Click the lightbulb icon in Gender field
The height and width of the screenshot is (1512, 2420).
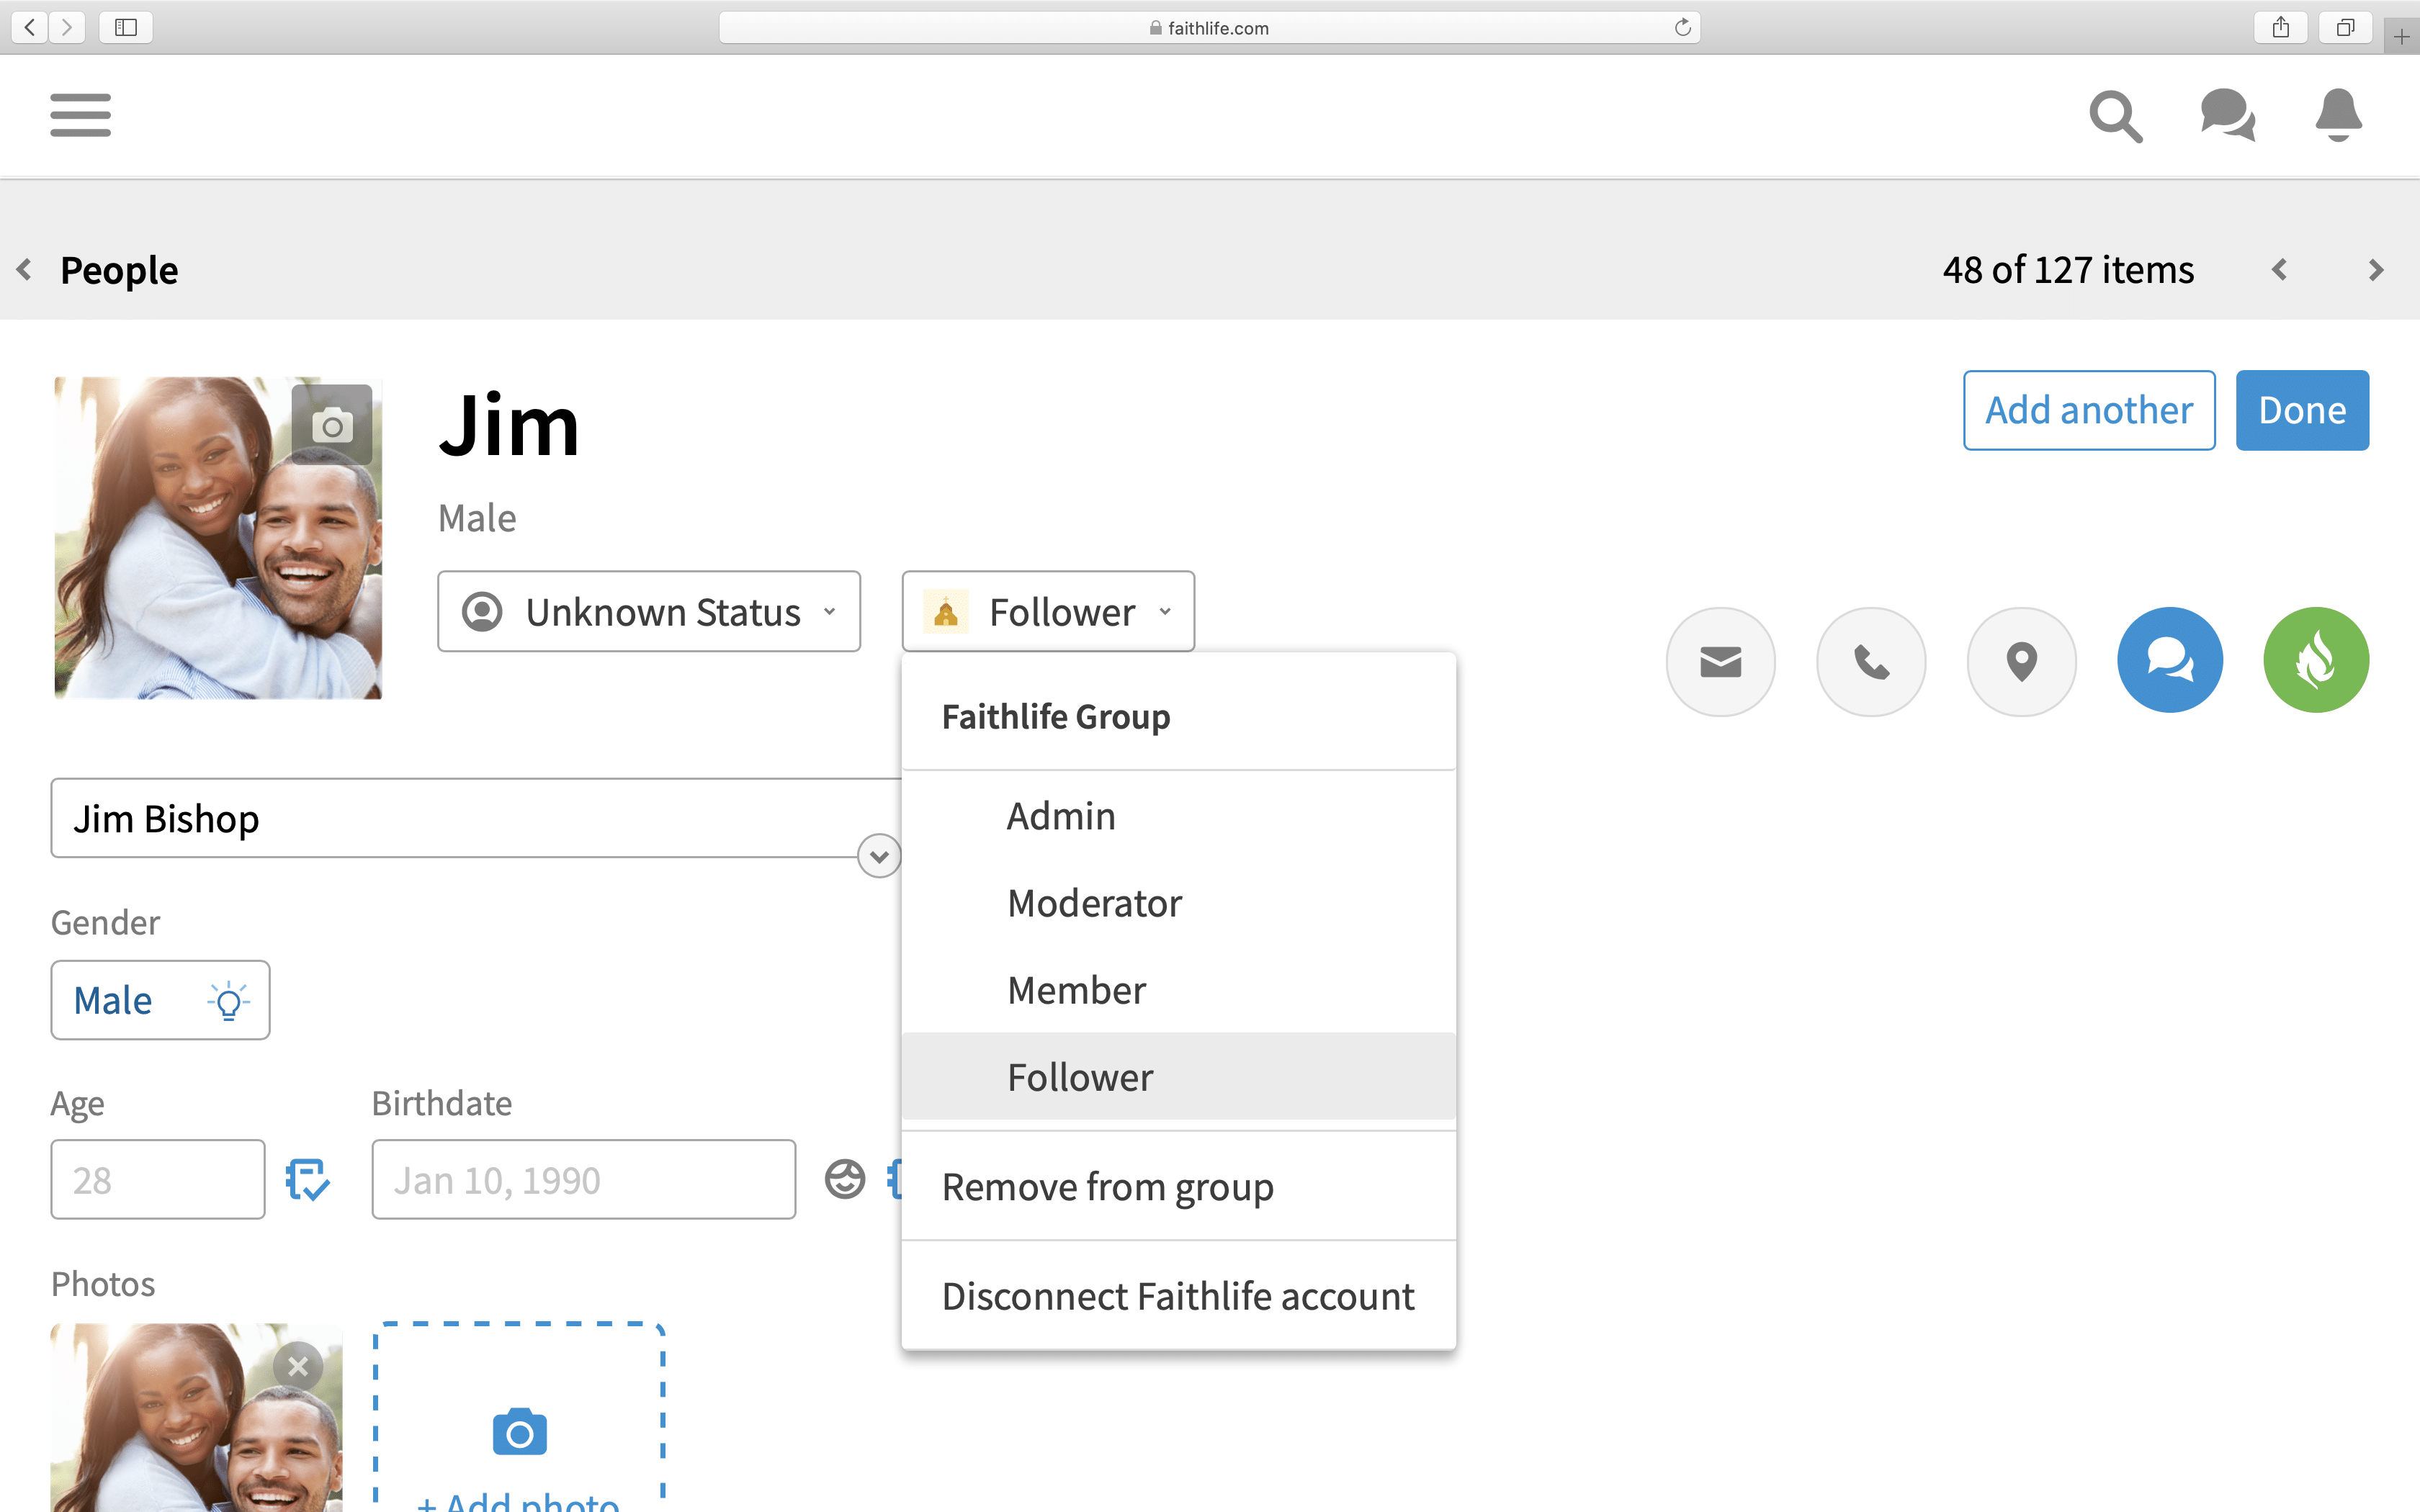[x=229, y=1000]
